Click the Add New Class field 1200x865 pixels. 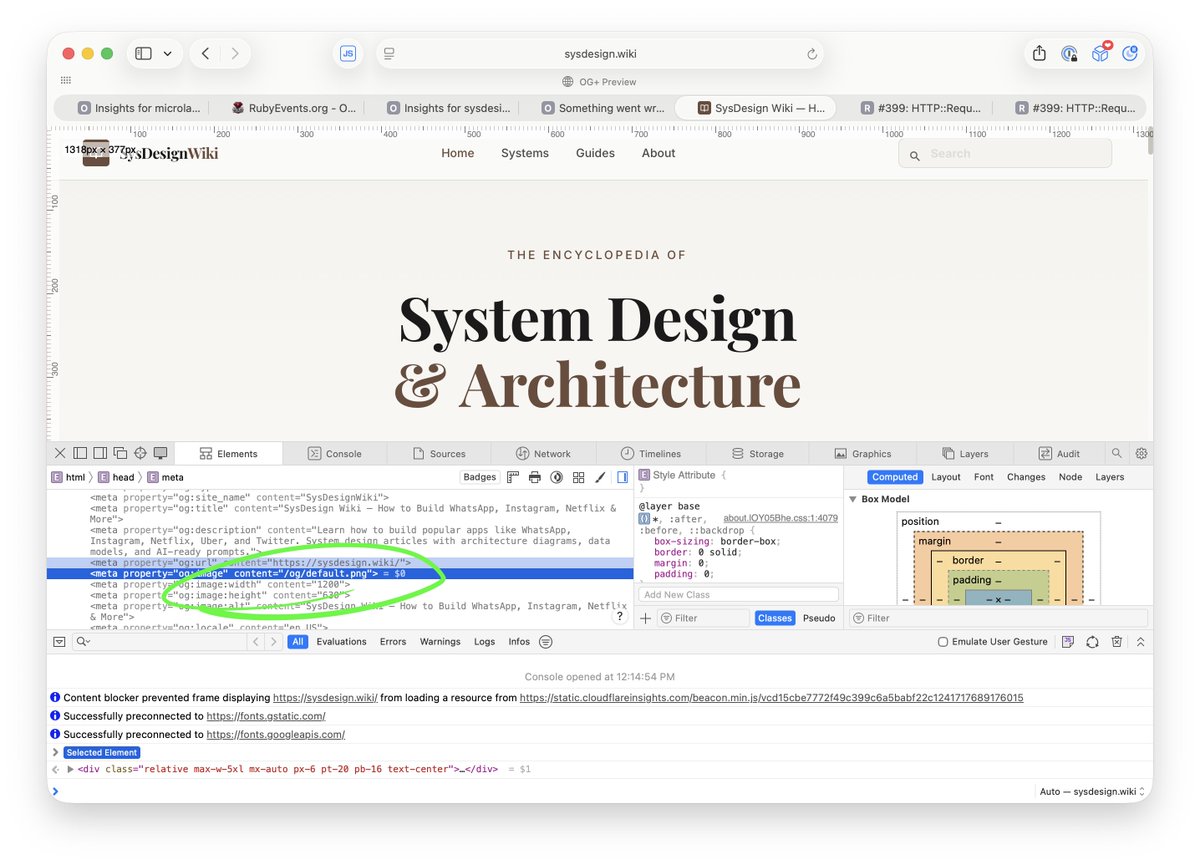click(738, 595)
